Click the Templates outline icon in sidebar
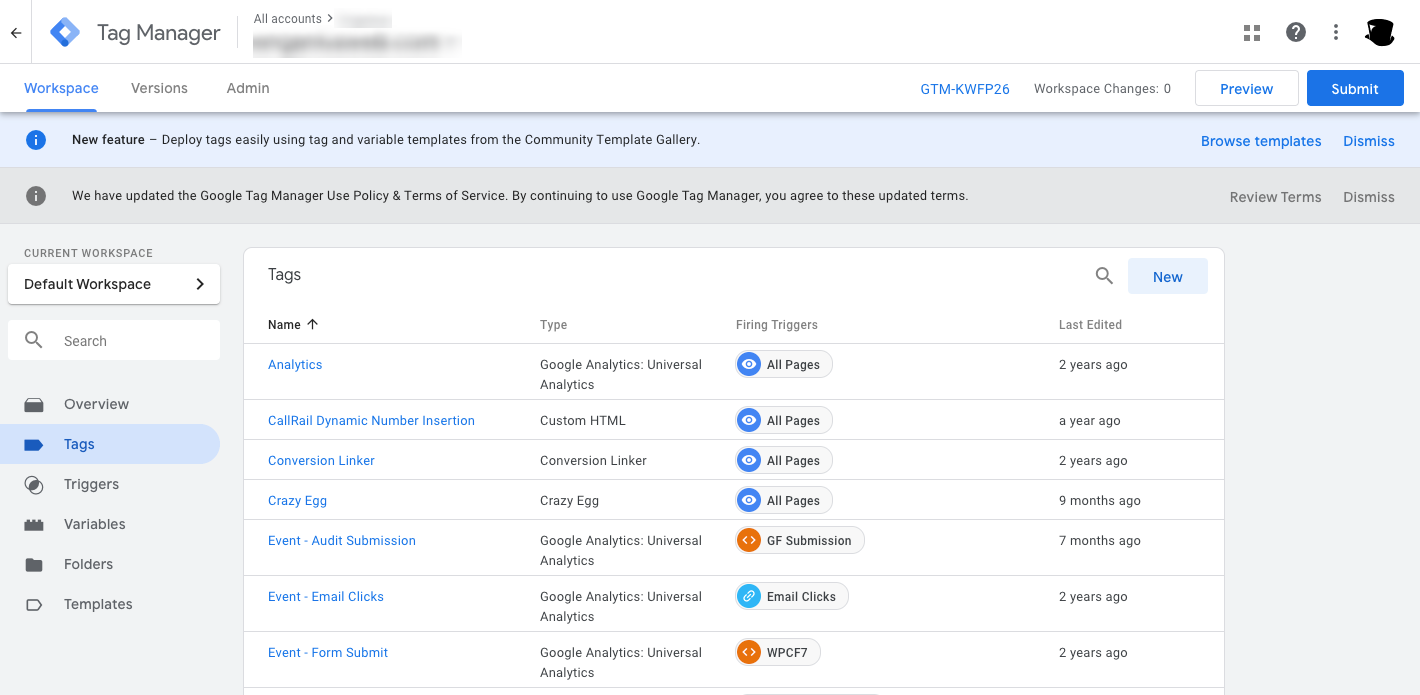The image size is (1420, 695). (x=34, y=604)
